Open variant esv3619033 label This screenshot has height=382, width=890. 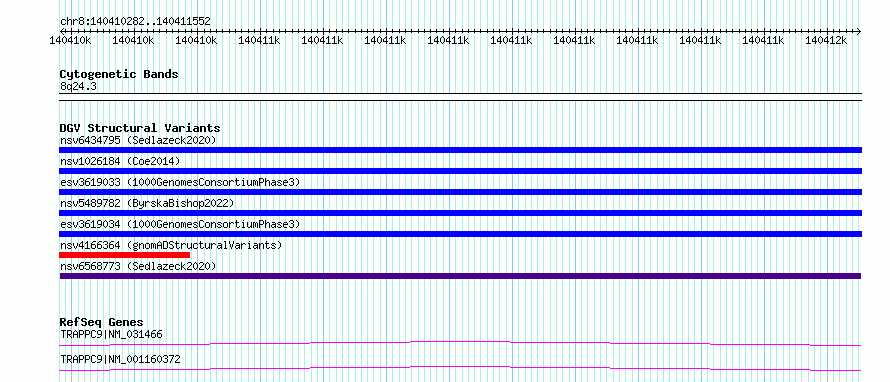coord(180,182)
